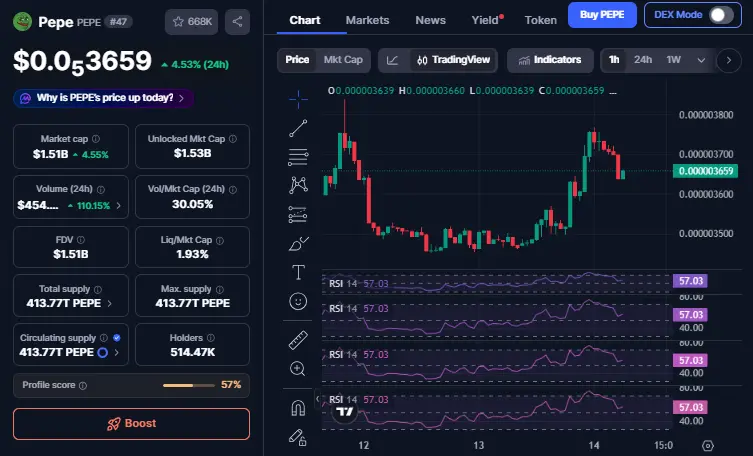Show Holders info icon
Viewport: 753px width, 456px height.
click(x=211, y=338)
